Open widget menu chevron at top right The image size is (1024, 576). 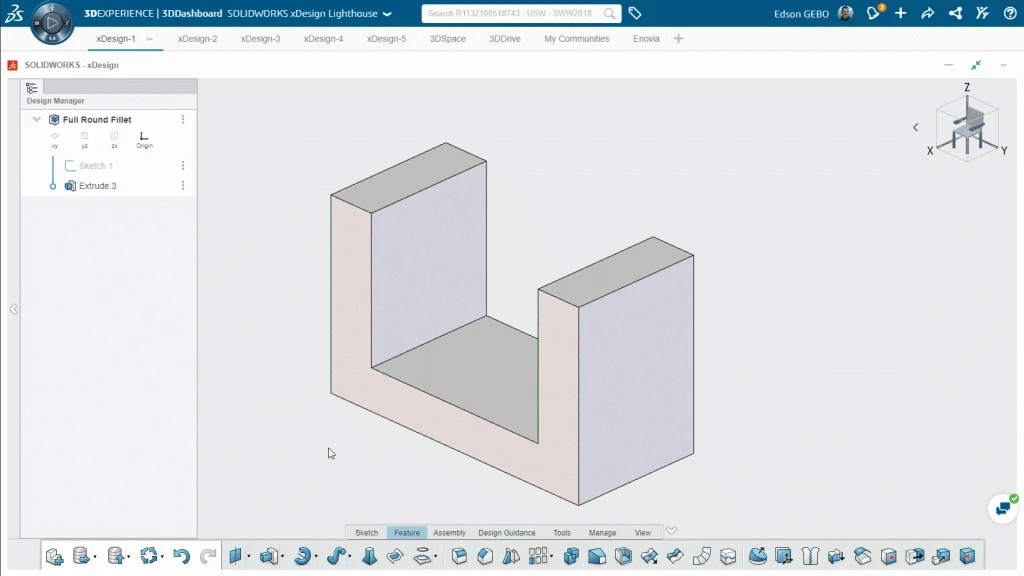coord(1003,65)
